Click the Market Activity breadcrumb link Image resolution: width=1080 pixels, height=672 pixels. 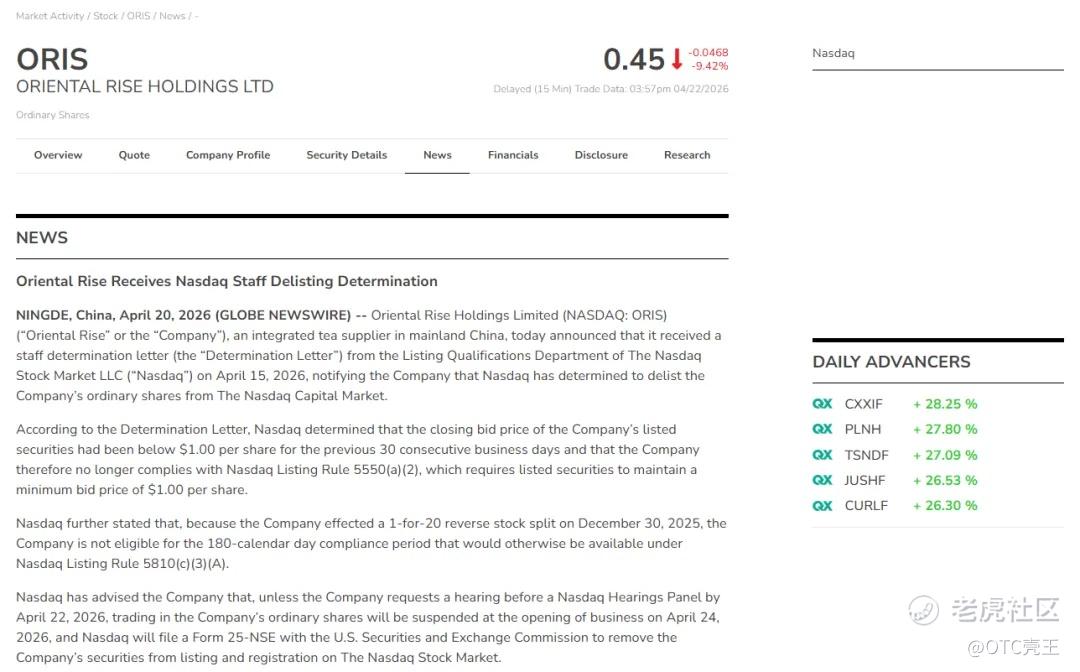click(x=50, y=16)
